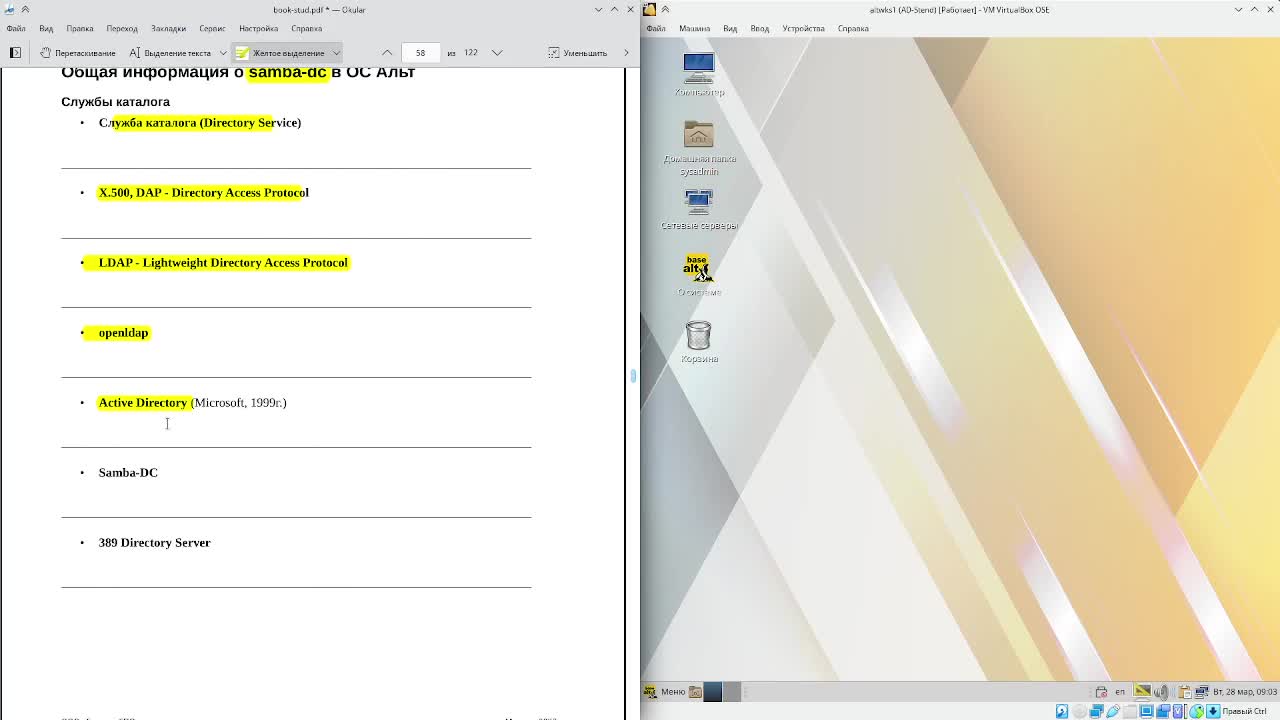
Task: Activate the Выделение текста selection tool
Action: pos(170,52)
